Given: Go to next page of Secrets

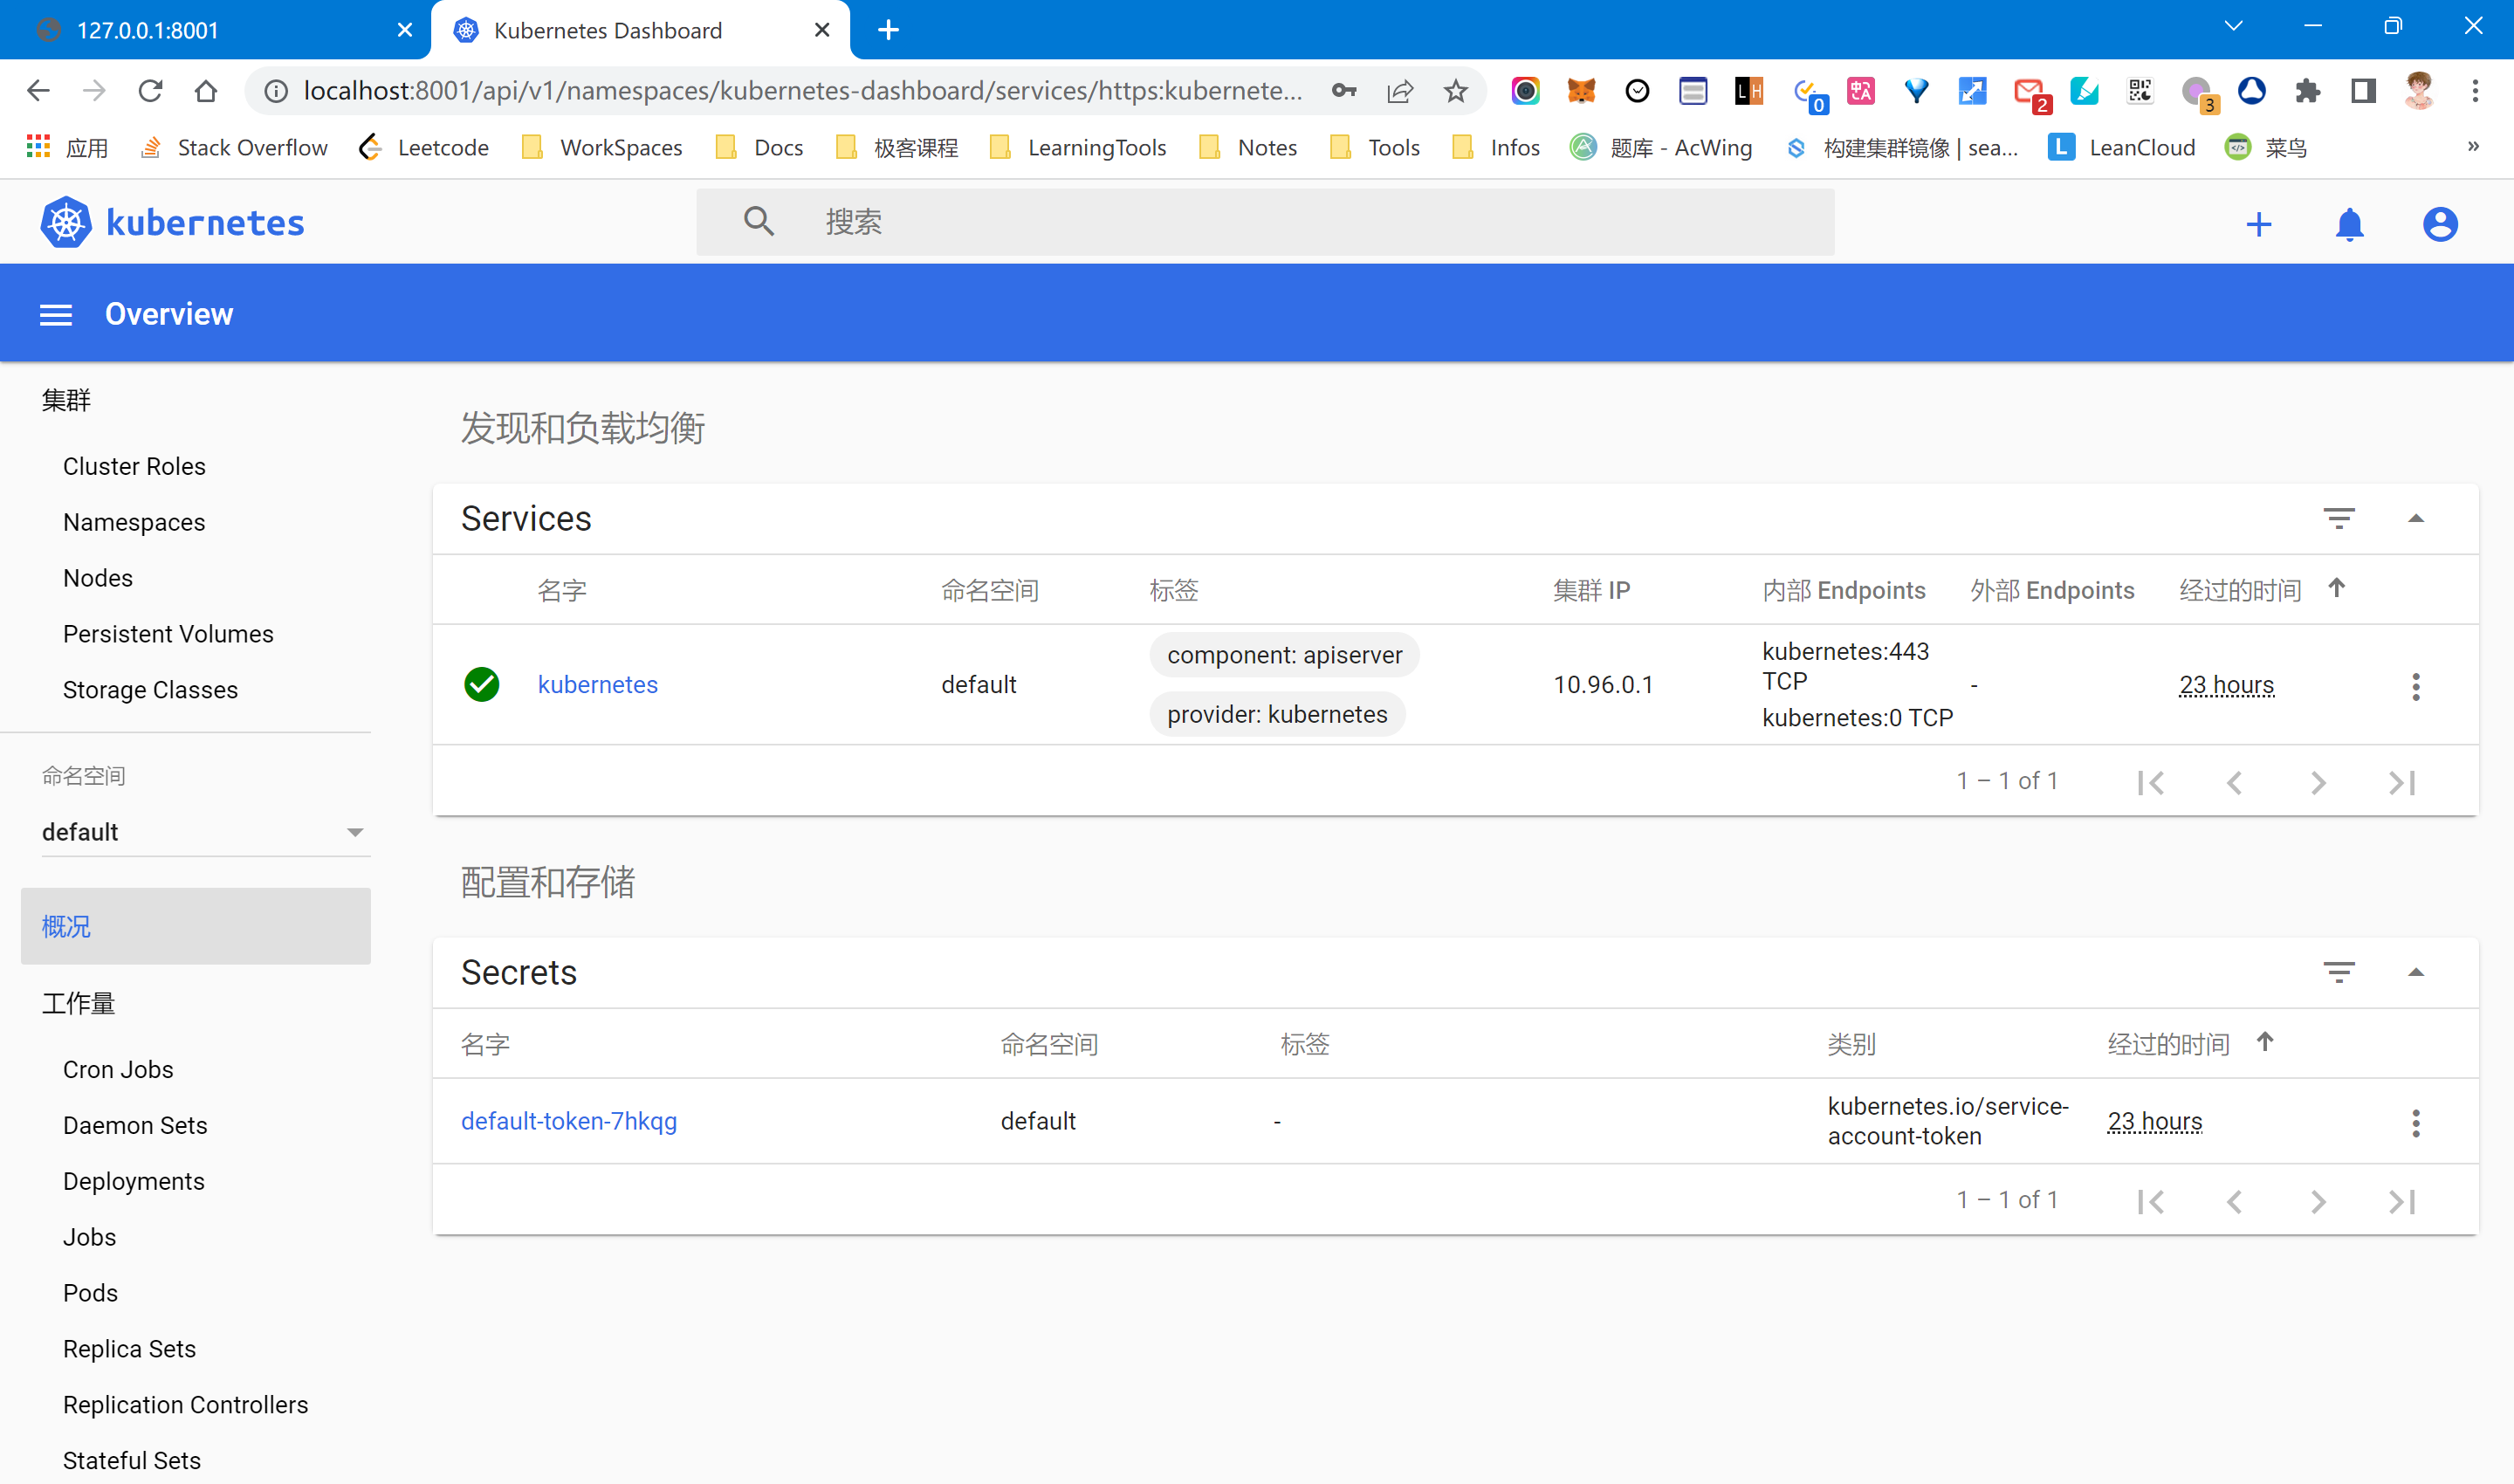Looking at the screenshot, I should pyautogui.click(x=2318, y=1201).
